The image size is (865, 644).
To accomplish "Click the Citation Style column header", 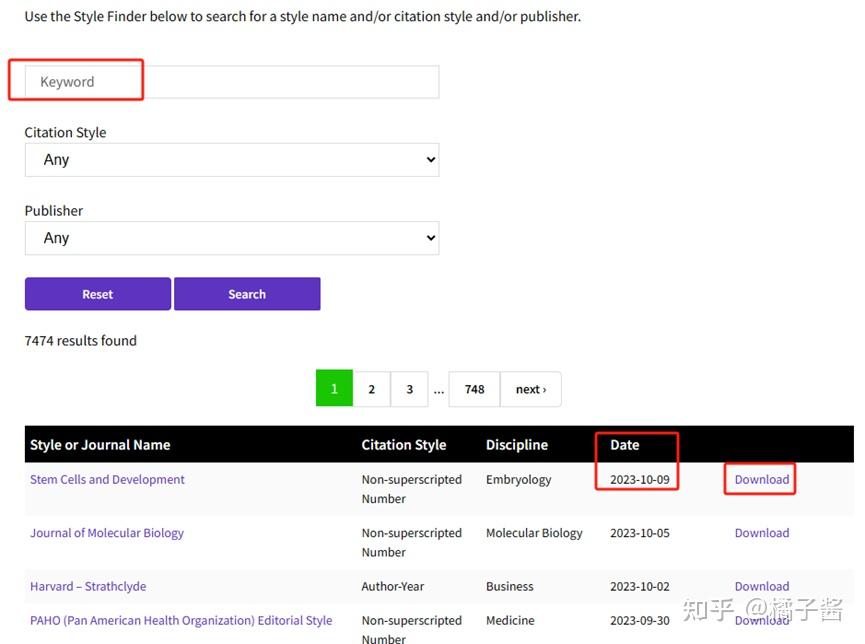I will 404,445.
